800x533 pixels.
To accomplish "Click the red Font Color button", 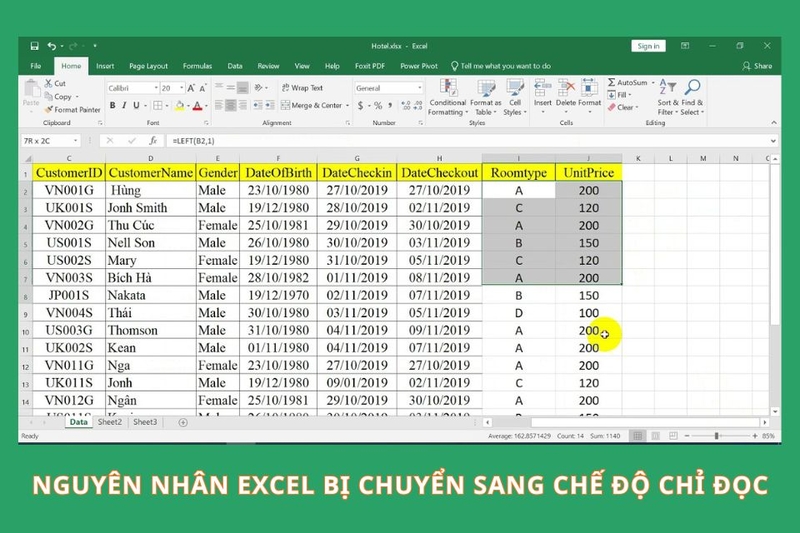I will pos(198,106).
